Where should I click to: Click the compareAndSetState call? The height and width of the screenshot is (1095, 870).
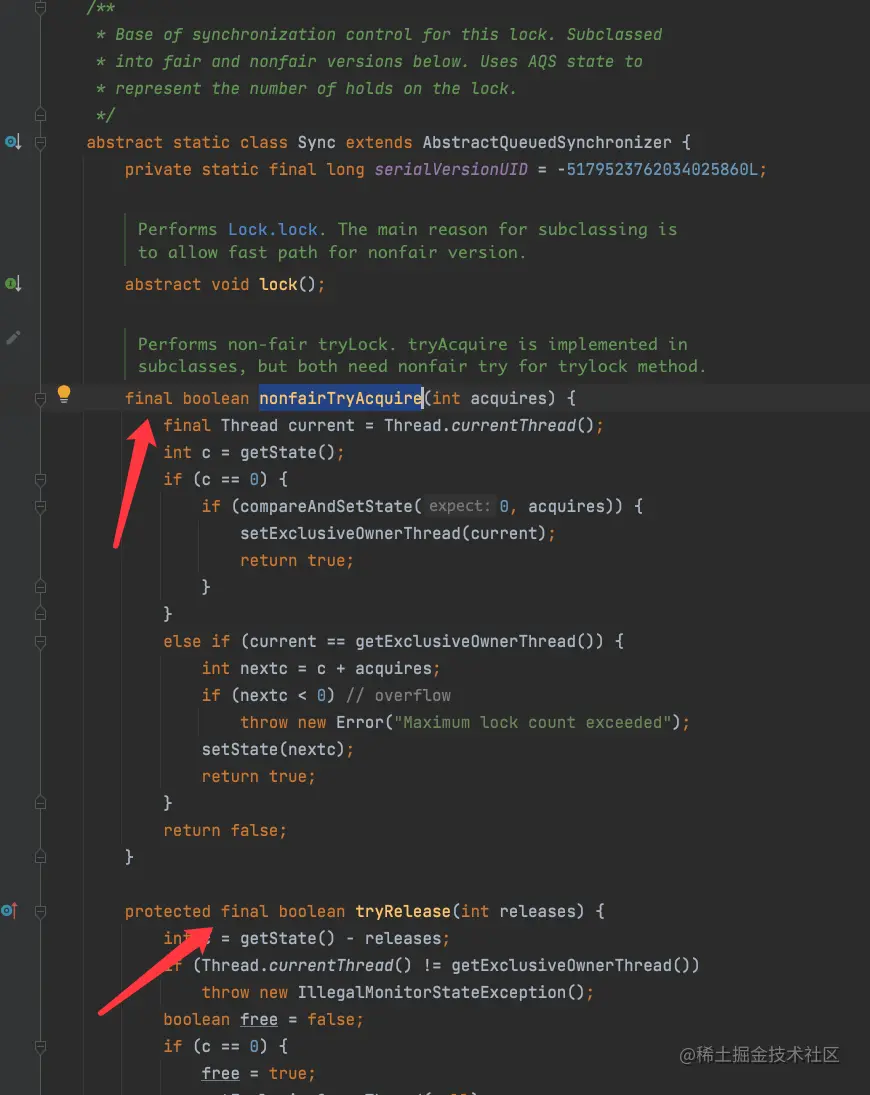pos(326,506)
